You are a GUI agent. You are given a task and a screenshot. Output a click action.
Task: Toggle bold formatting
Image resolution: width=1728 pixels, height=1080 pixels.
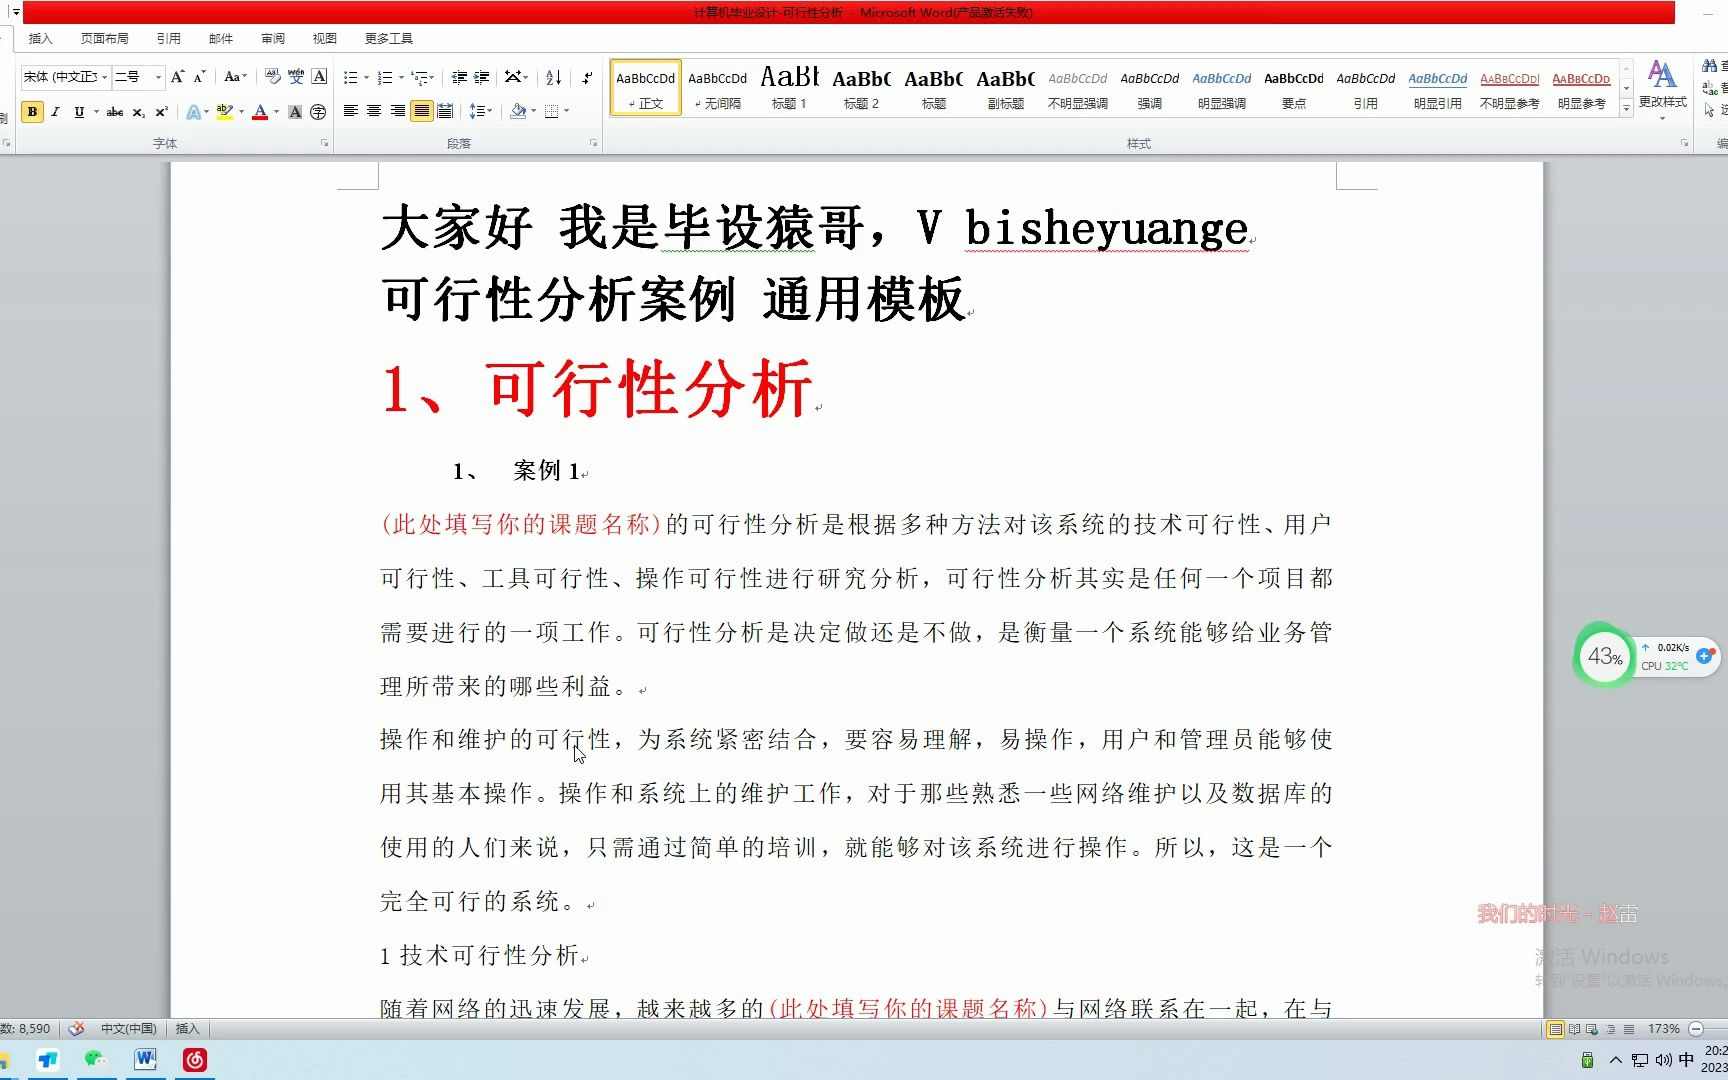coord(32,112)
